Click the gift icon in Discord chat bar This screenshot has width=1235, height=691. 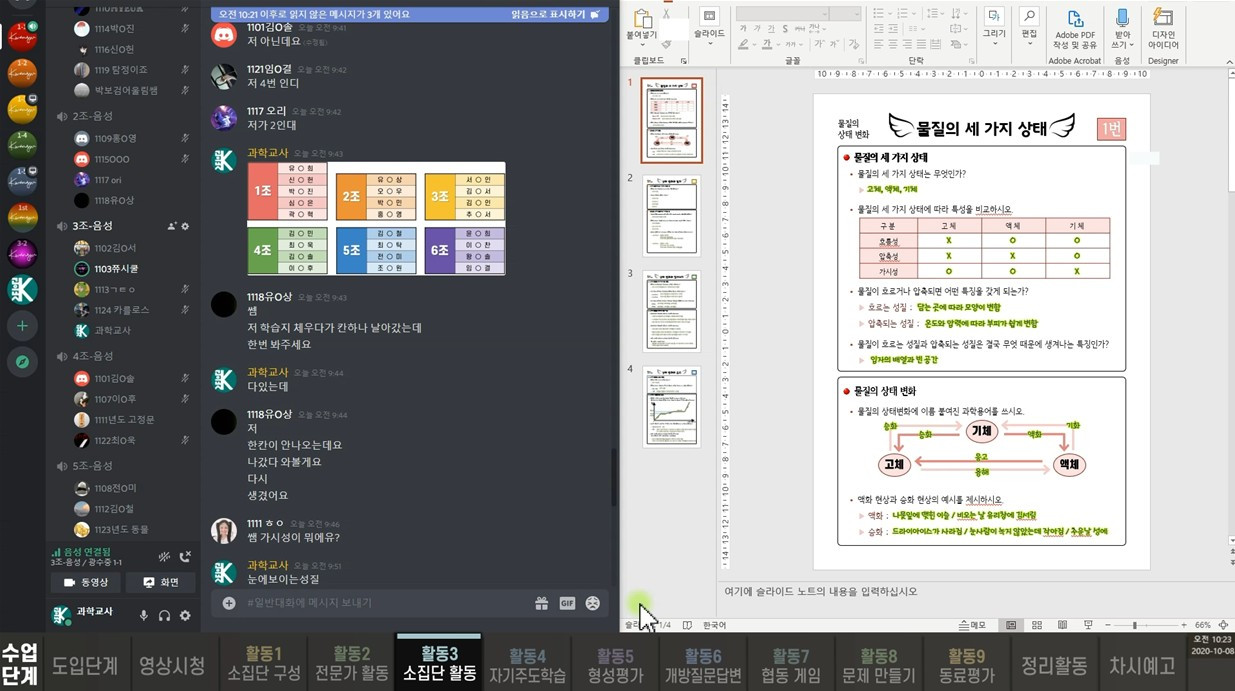(541, 602)
